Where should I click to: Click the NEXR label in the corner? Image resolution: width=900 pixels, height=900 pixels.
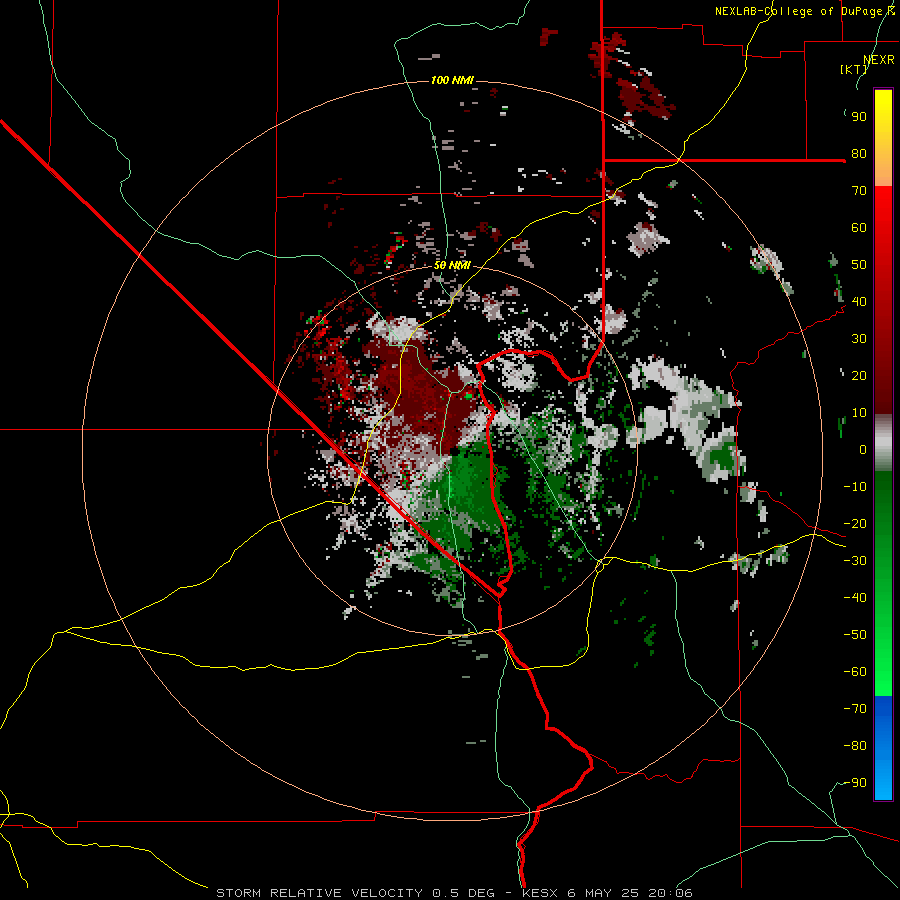tap(879, 60)
